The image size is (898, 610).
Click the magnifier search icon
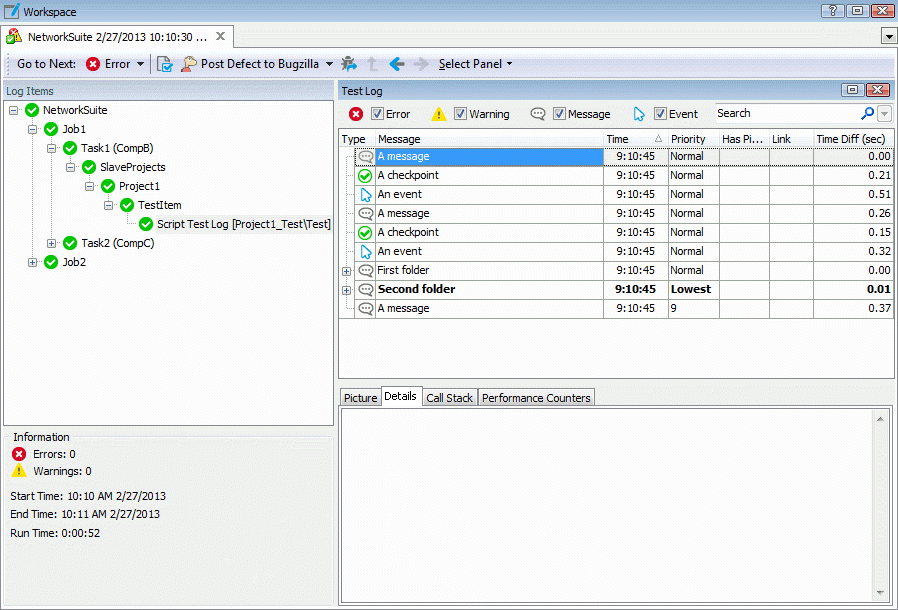pyautogui.click(x=867, y=113)
